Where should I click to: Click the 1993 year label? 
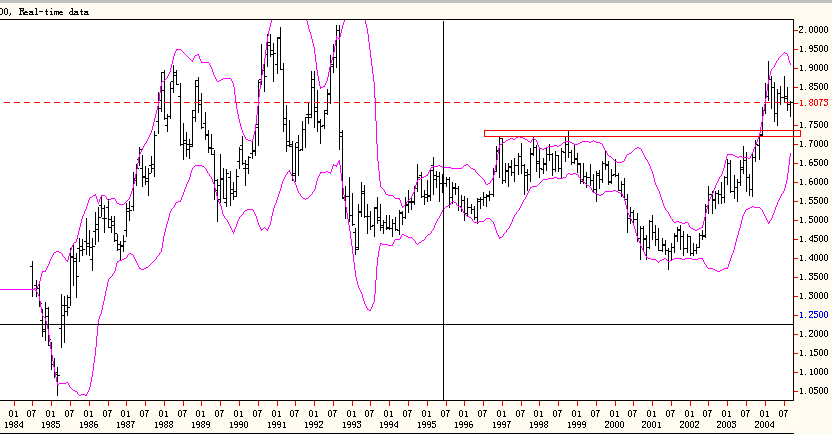pos(351,424)
